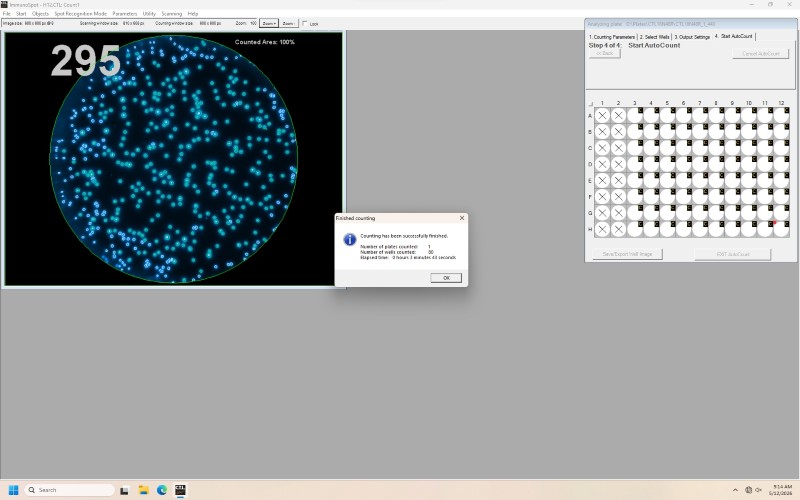This screenshot has width=800, height=500.
Task: Open File Explorer from the taskbar
Action: point(143,490)
